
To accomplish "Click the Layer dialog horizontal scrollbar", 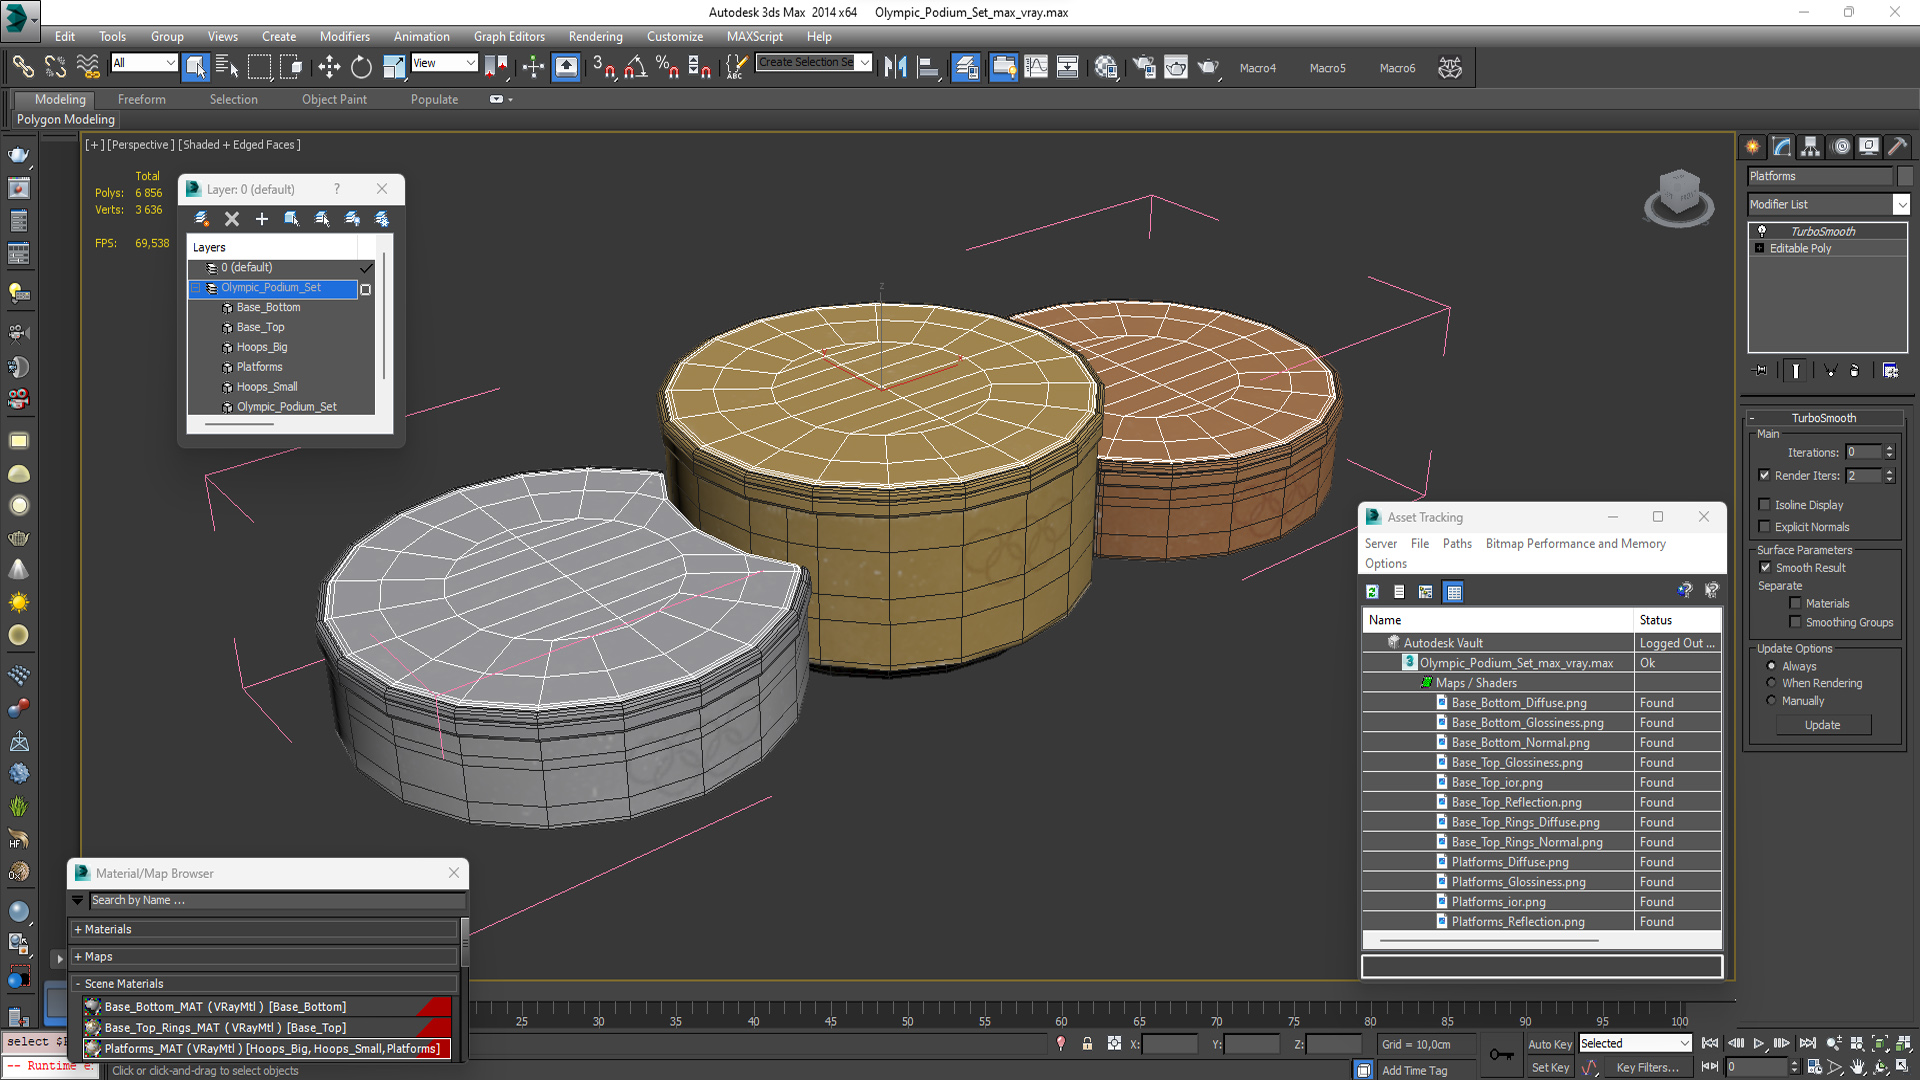I will (239, 424).
